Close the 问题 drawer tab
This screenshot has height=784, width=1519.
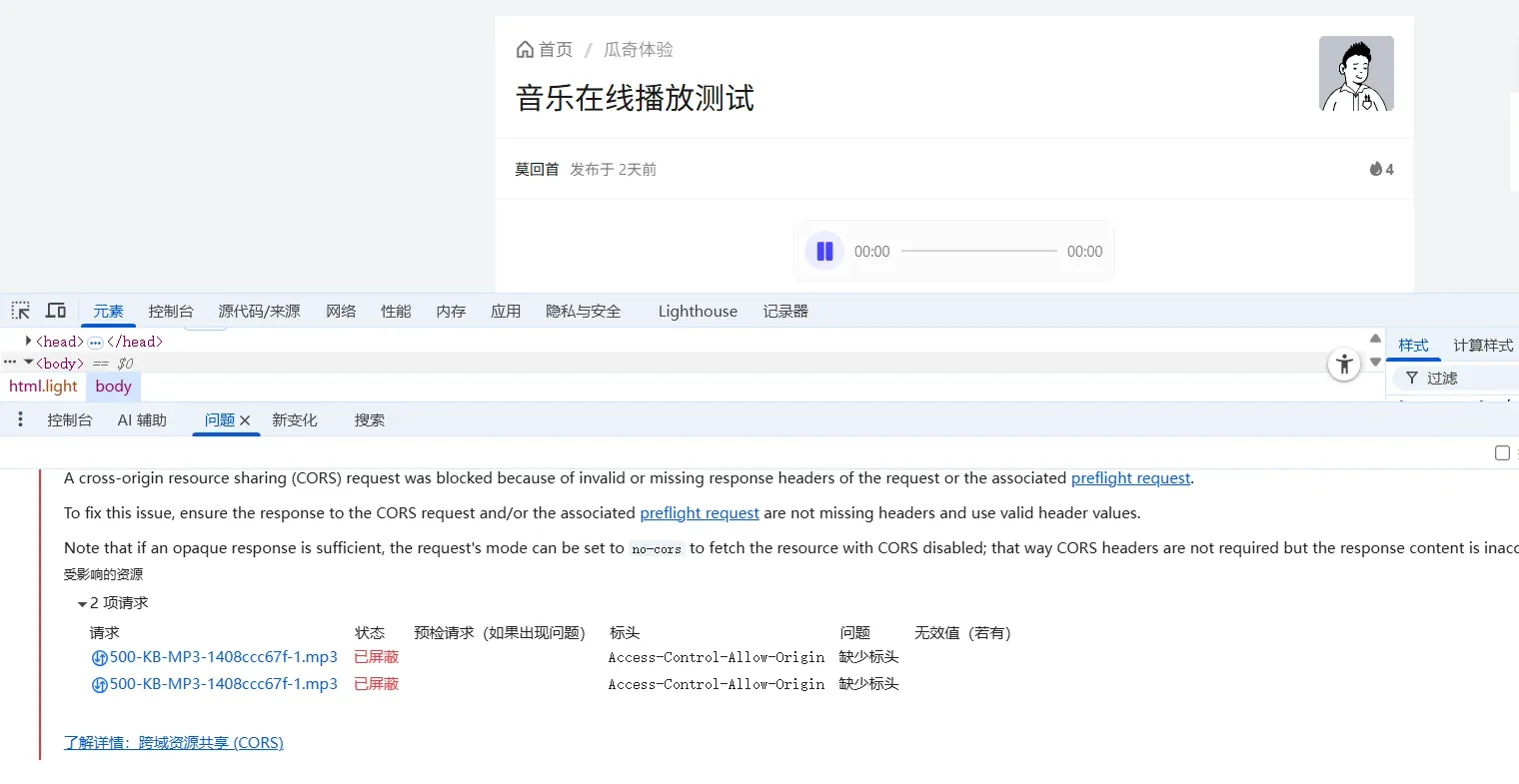click(x=245, y=421)
